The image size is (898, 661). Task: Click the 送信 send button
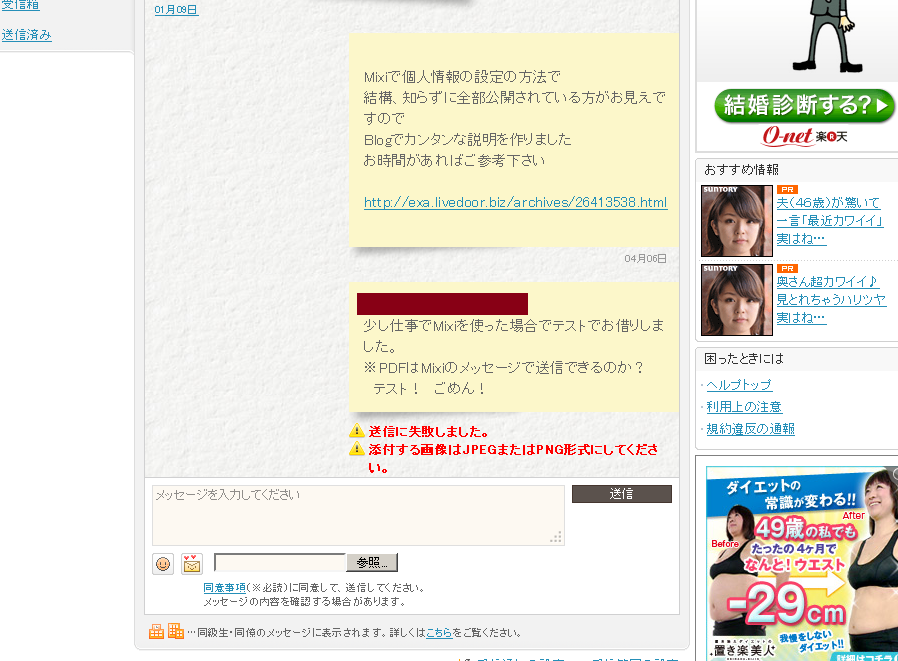pyautogui.click(x=621, y=494)
